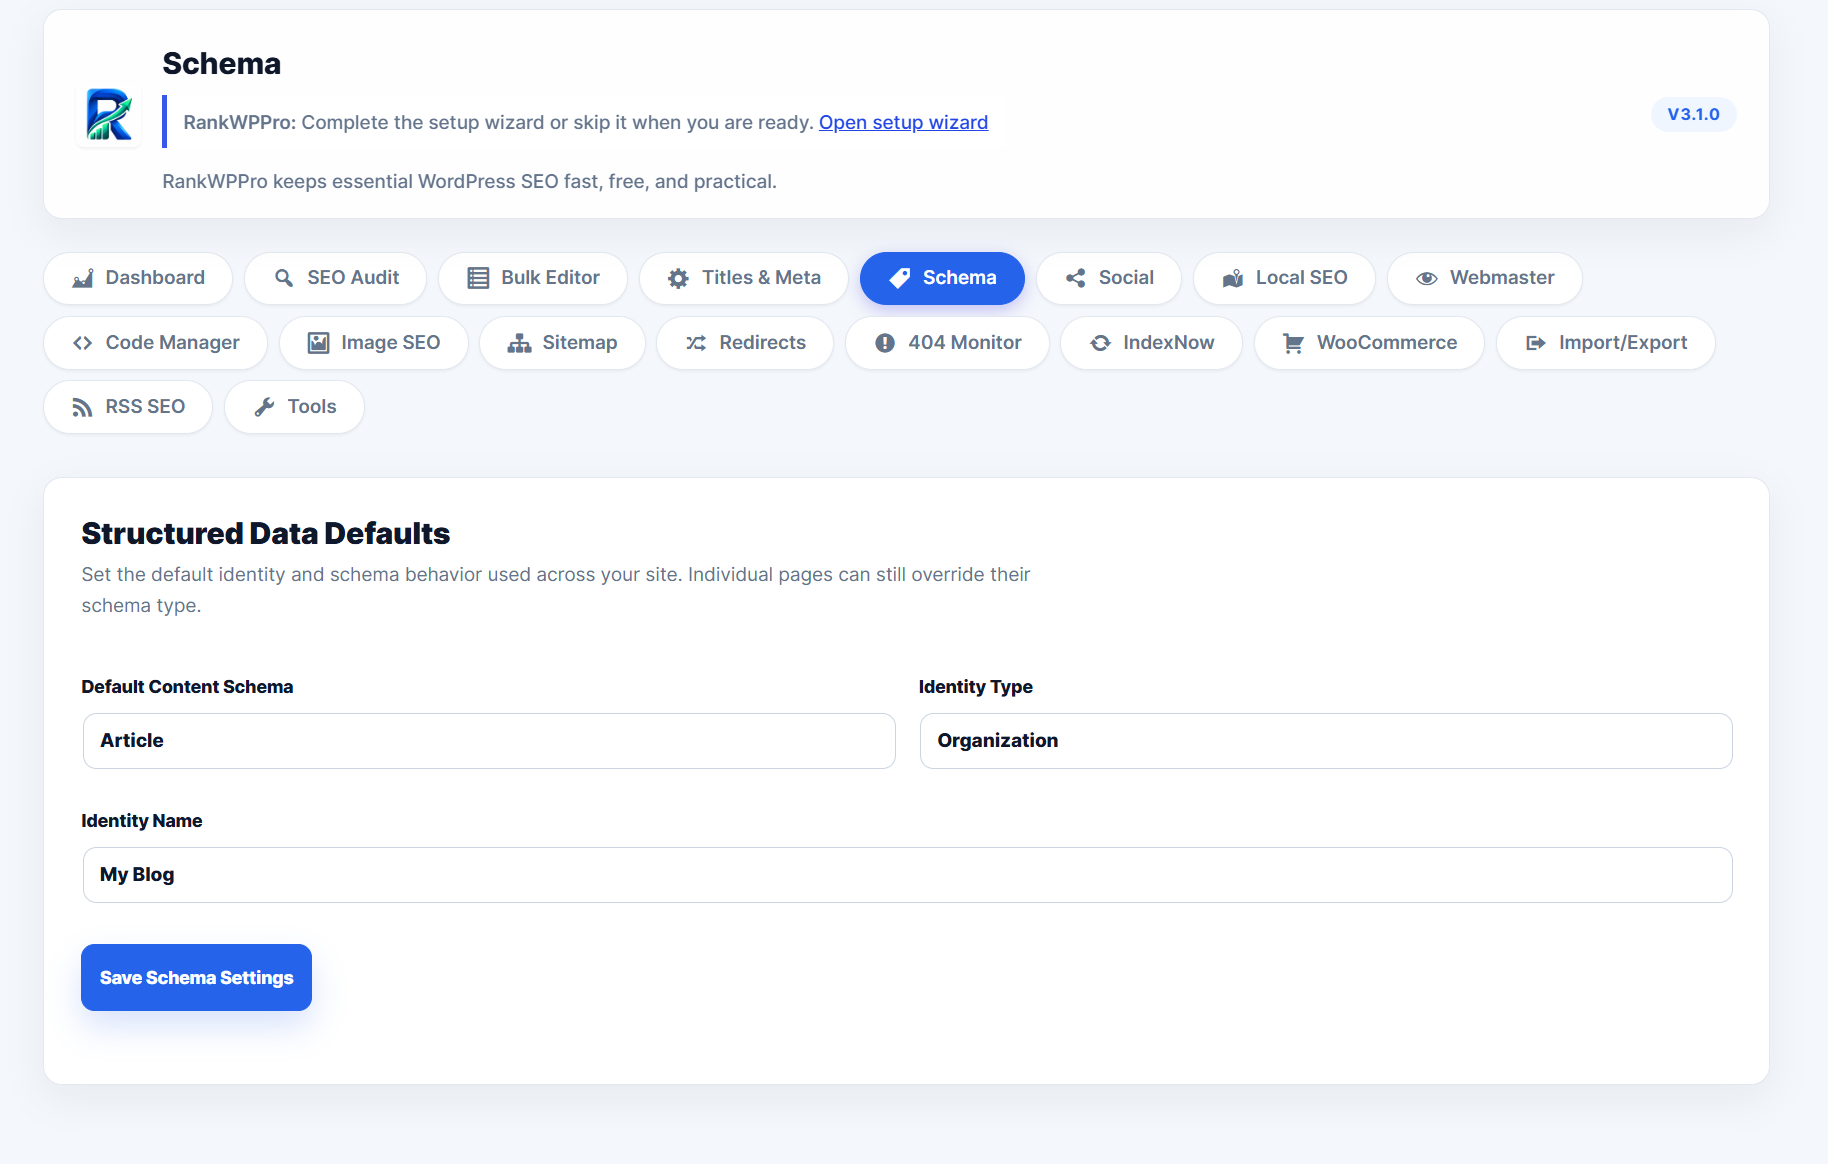Click the Import/Export arrow icon
Screen dimensions: 1828x1164
tap(1536, 343)
